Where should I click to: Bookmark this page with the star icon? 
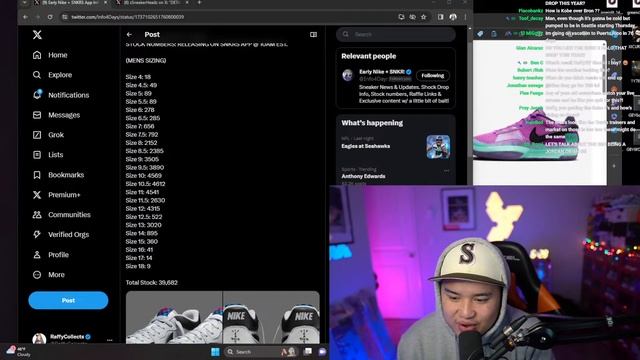point(424,17)
